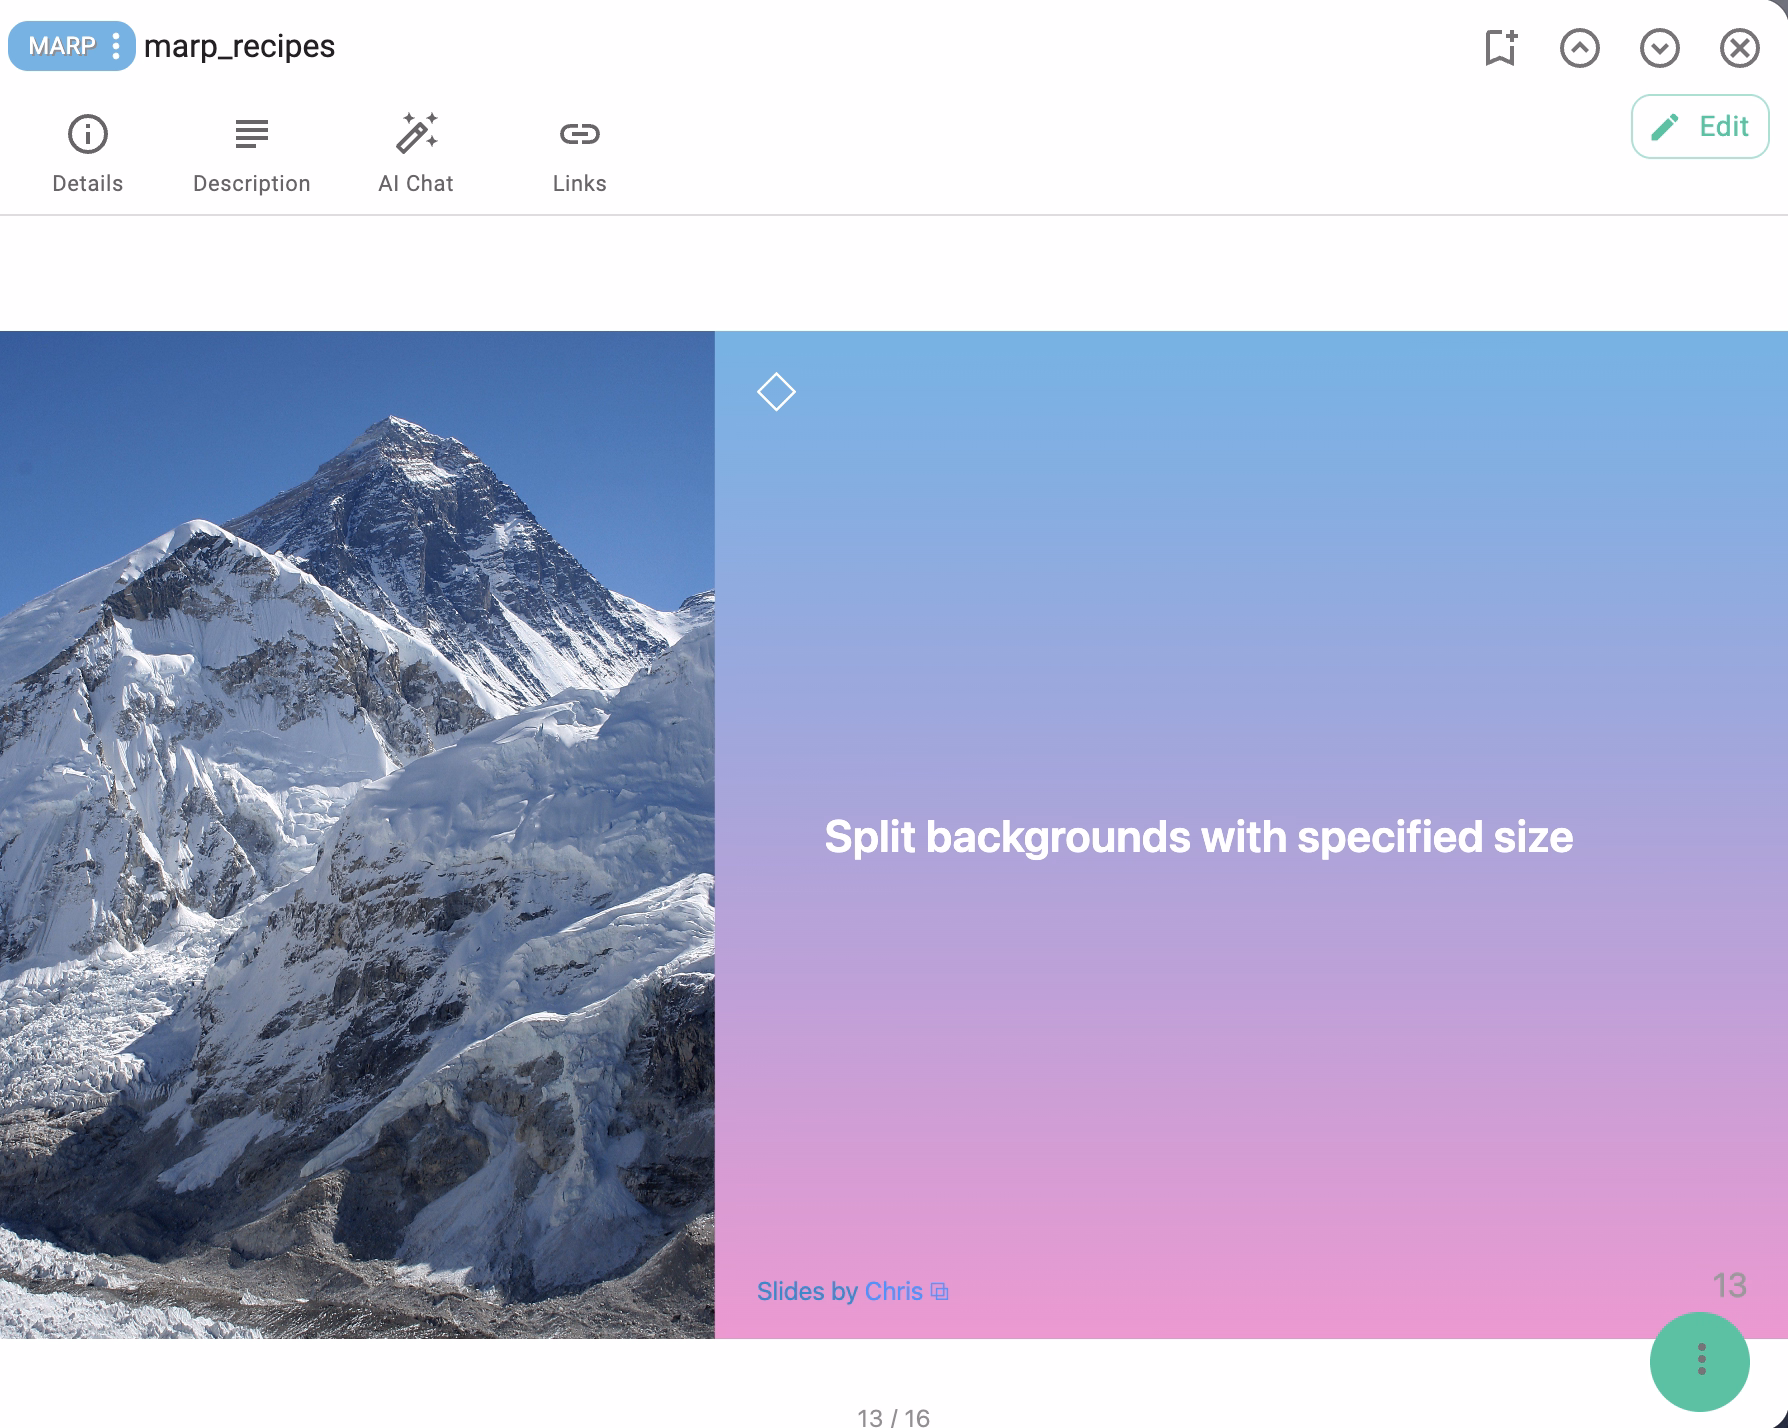Expand the item with the down chevron
The height and width of the screenshot is (1428, 1788).
click(x=1659, y=47)
